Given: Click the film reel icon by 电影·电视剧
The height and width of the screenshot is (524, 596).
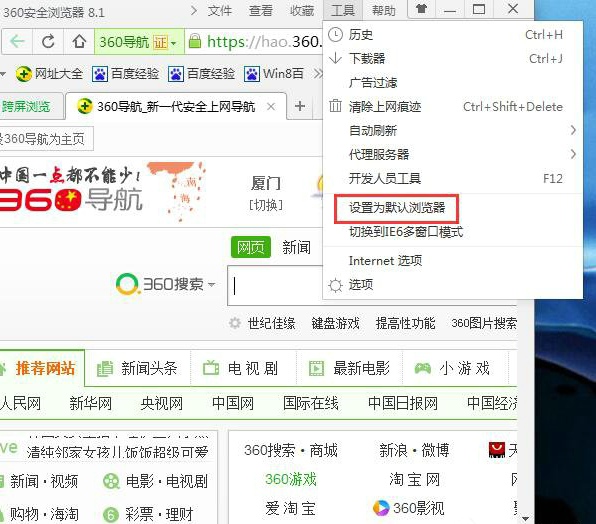Looking at the screenshot, I should pyautogui.click(x=111, y=481).
